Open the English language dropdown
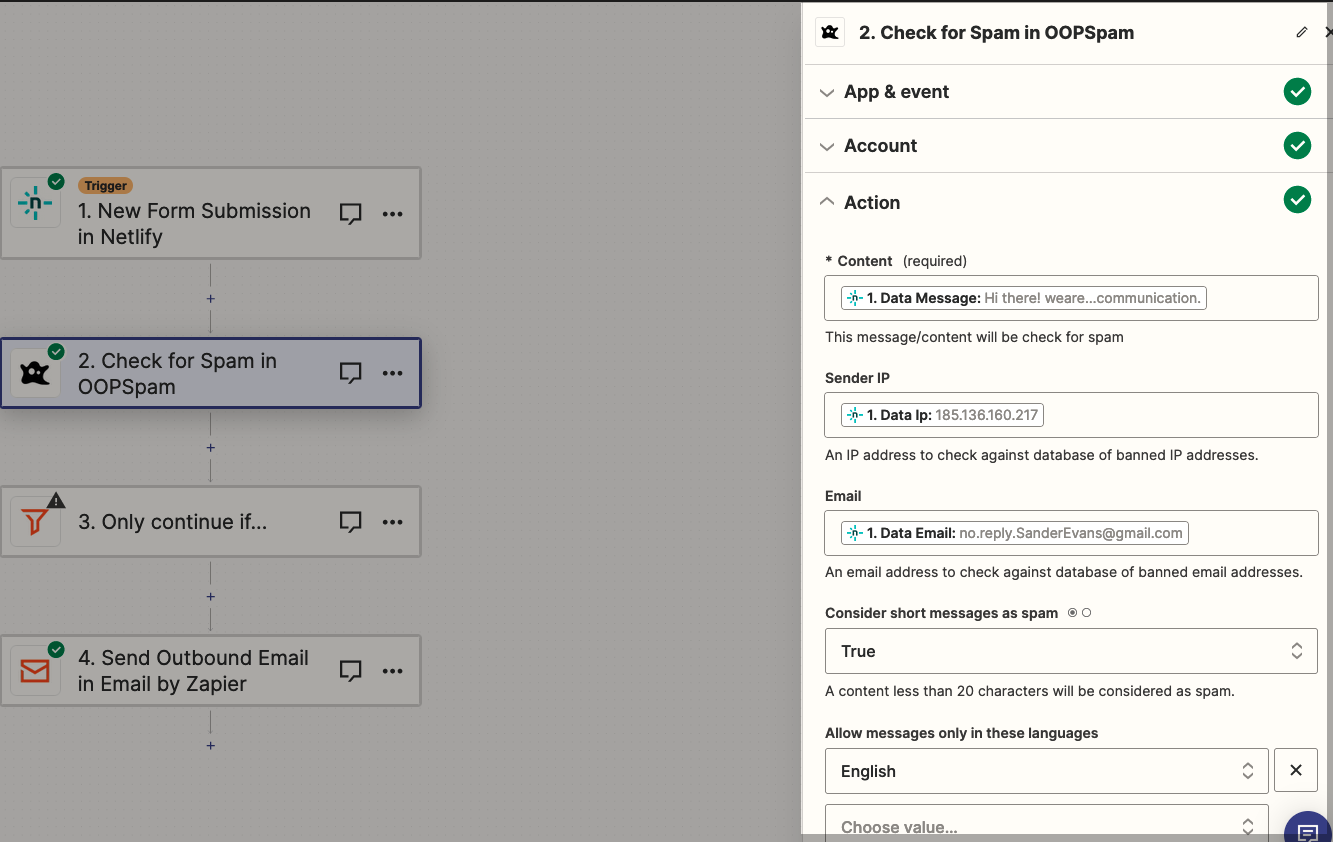 coord(1047,771)
